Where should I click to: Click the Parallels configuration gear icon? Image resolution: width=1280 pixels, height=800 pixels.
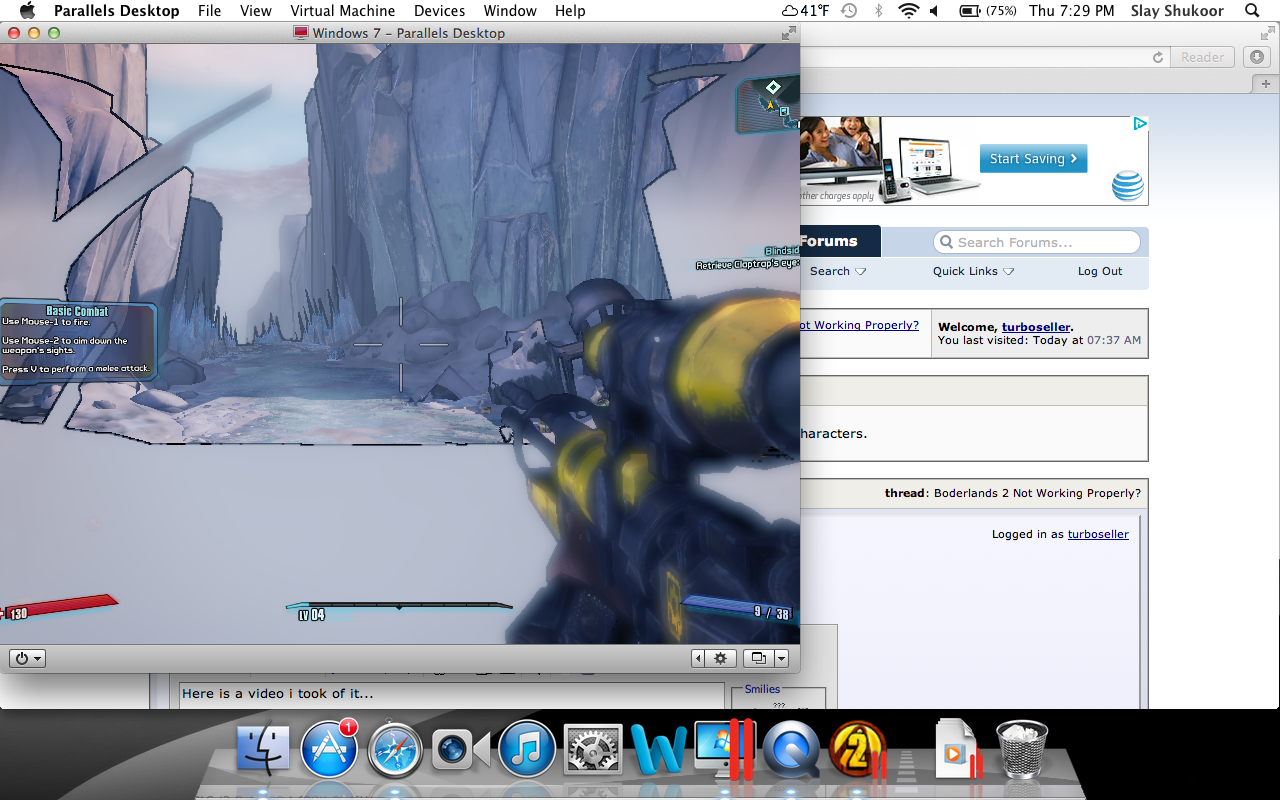(719, 658)
